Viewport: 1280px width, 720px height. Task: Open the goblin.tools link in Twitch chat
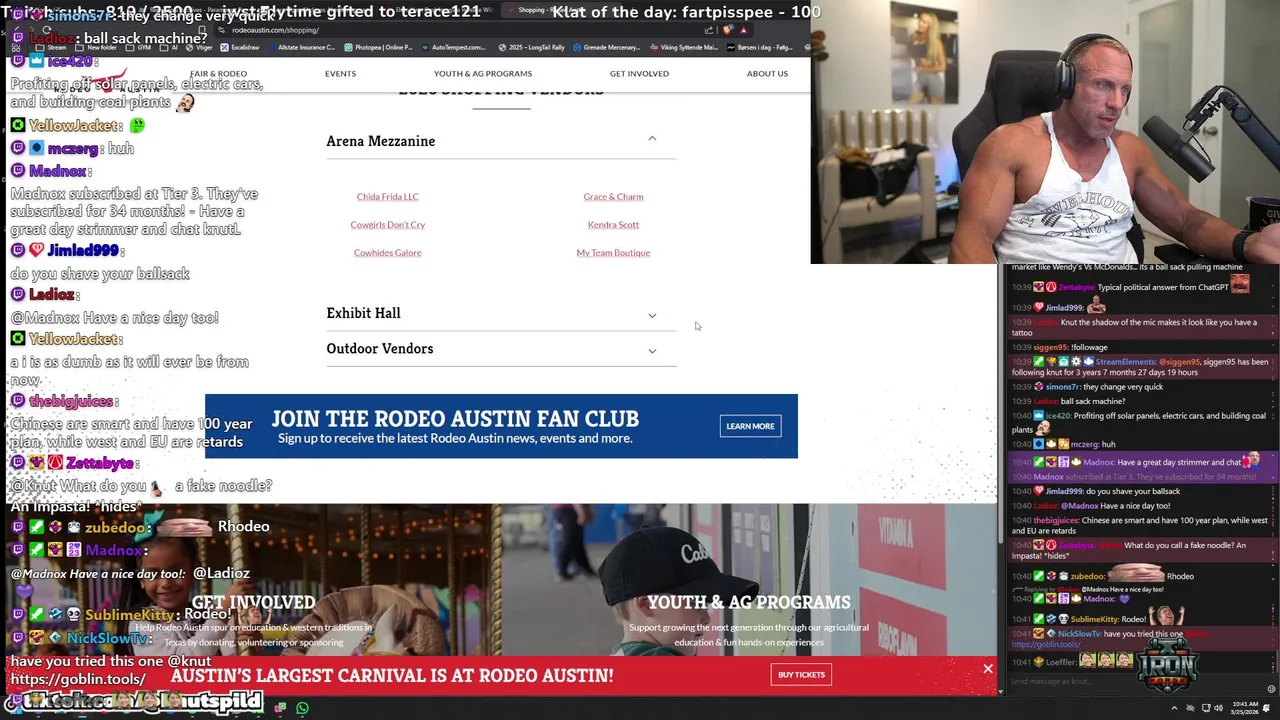pos(1045,645)
